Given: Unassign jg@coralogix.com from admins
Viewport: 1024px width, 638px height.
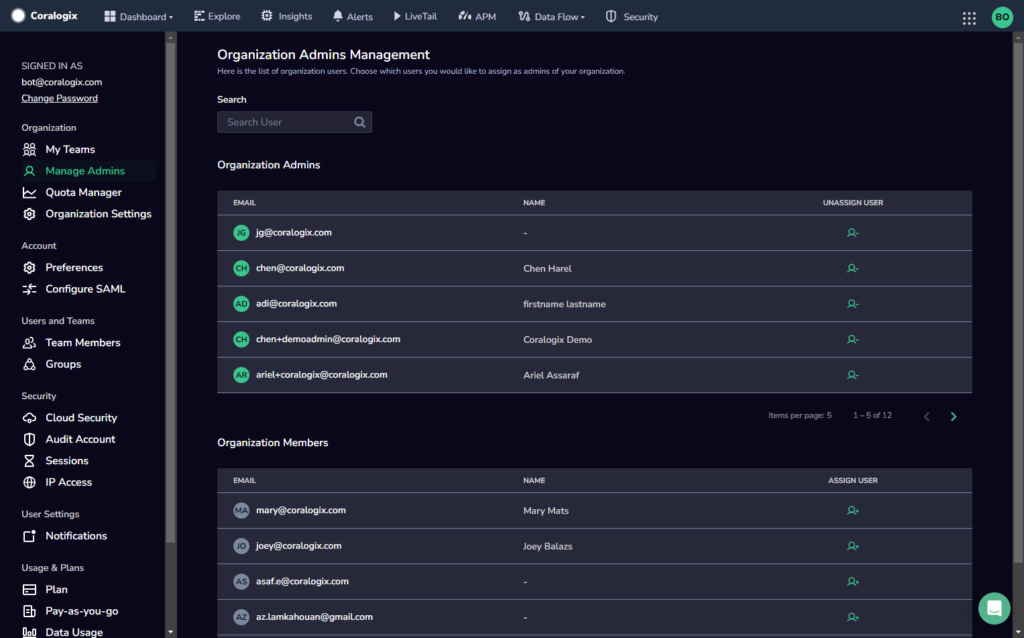Looking at the screenshot, I should coord(852,232).
